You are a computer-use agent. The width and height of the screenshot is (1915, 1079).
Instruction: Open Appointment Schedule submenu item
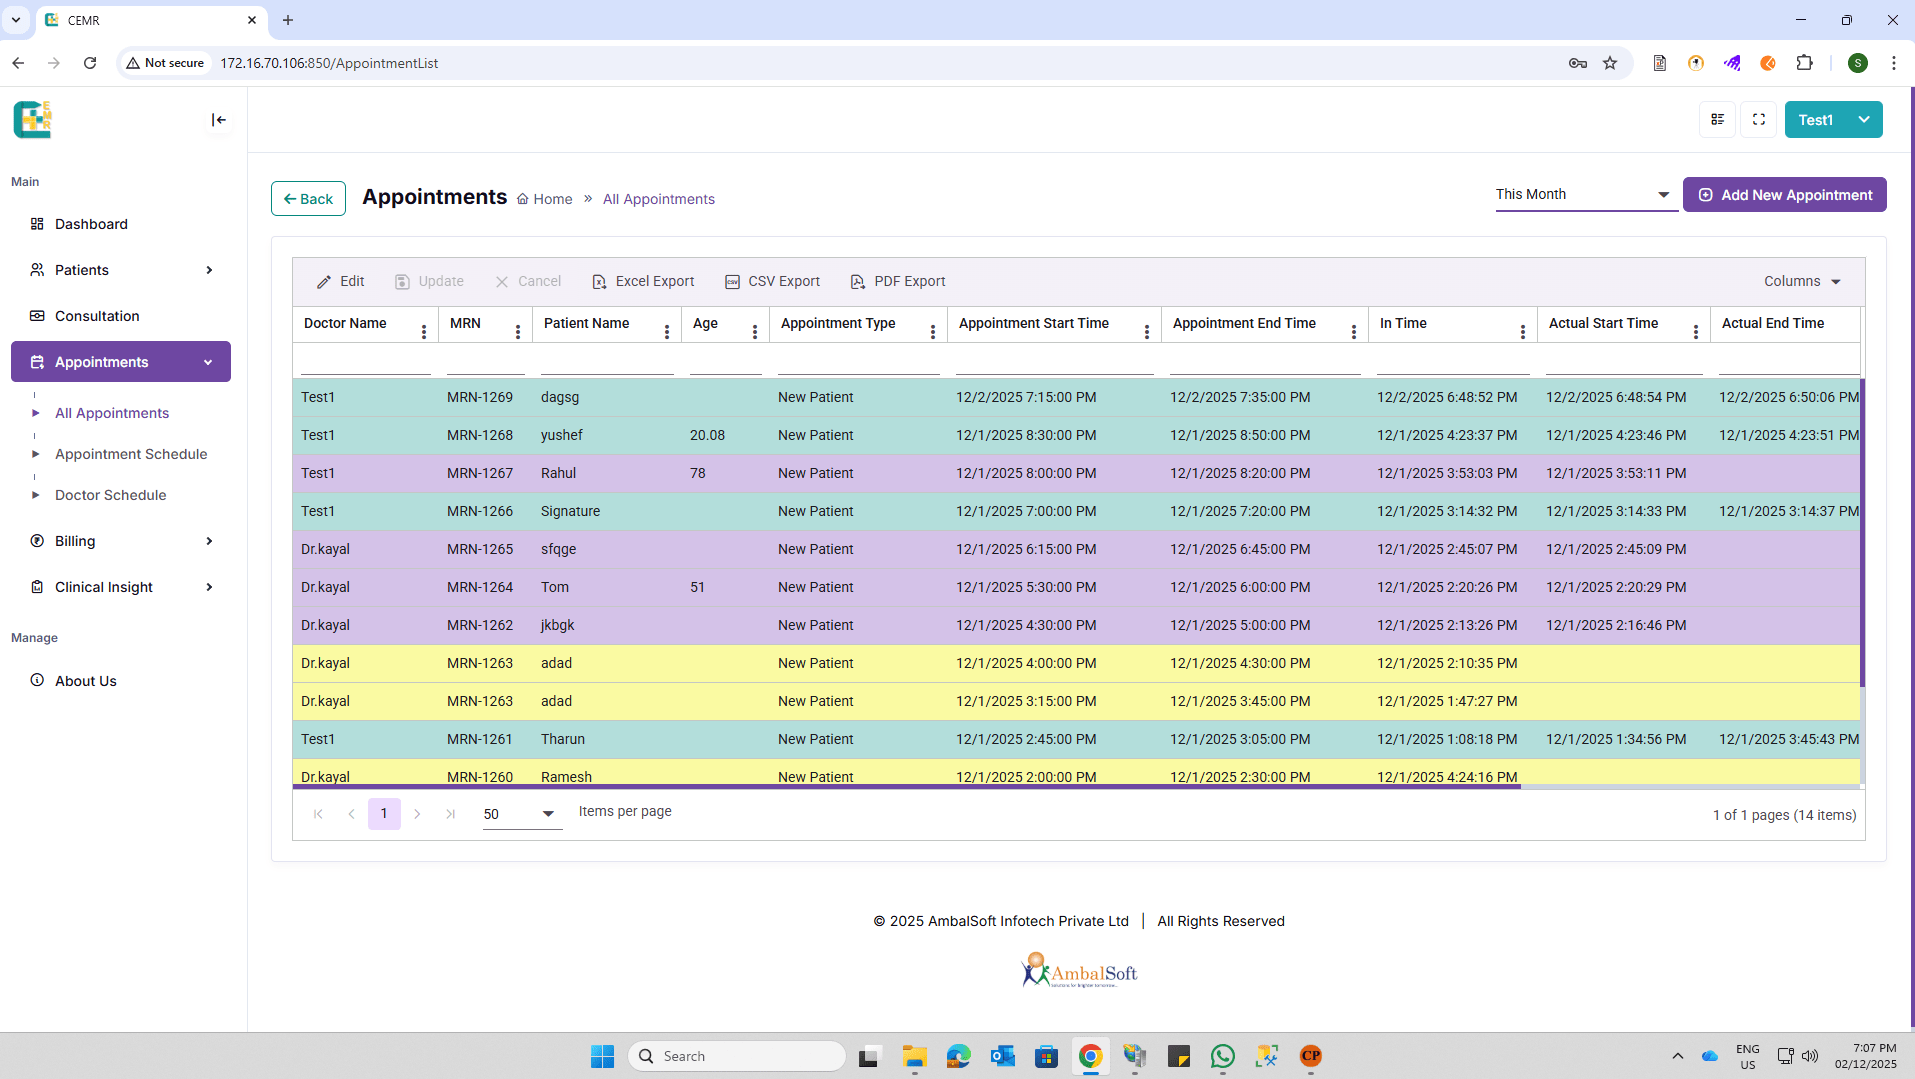[x=131, y=454]
